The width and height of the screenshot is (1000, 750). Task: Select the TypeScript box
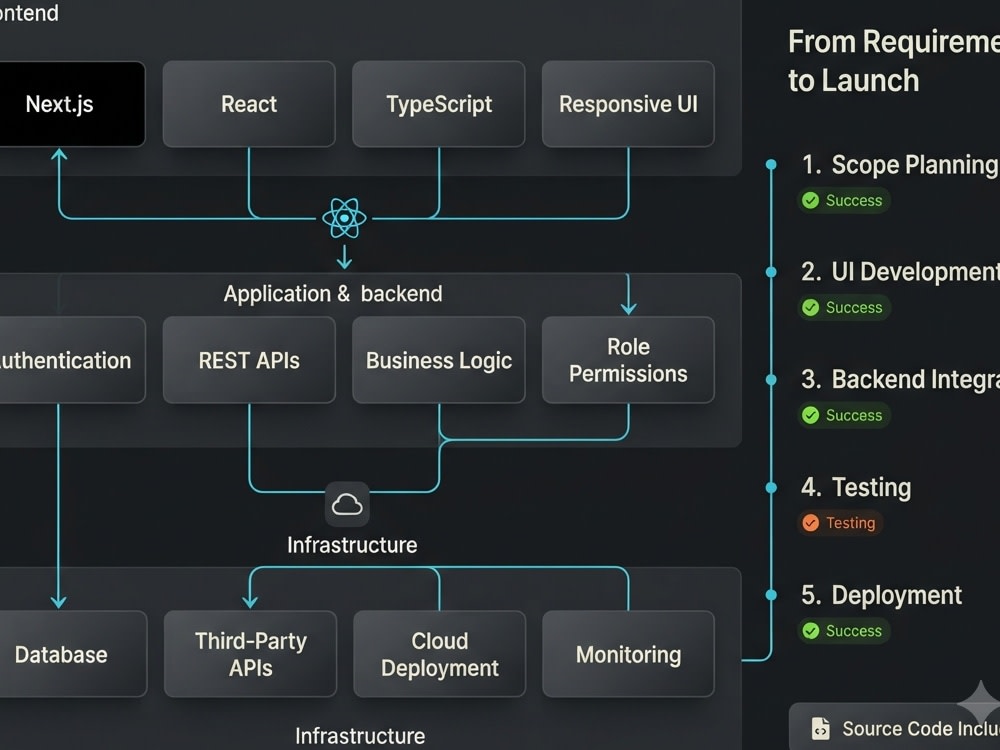coord(439,104)
